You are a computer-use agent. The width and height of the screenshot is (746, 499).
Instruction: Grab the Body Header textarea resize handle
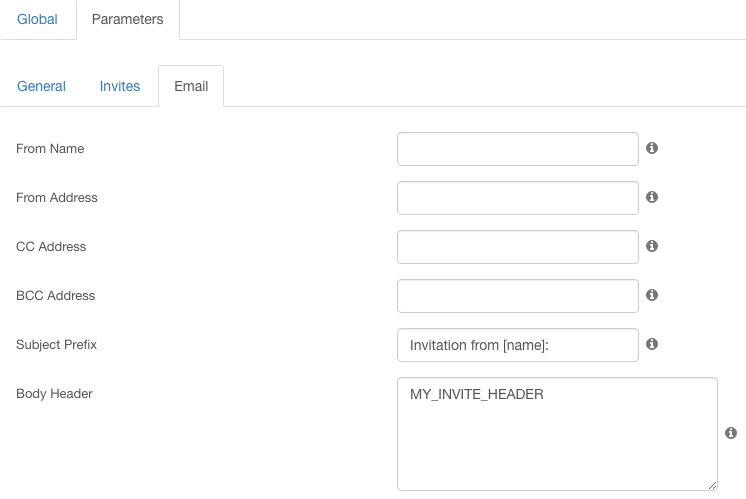[x=712, y=485]
